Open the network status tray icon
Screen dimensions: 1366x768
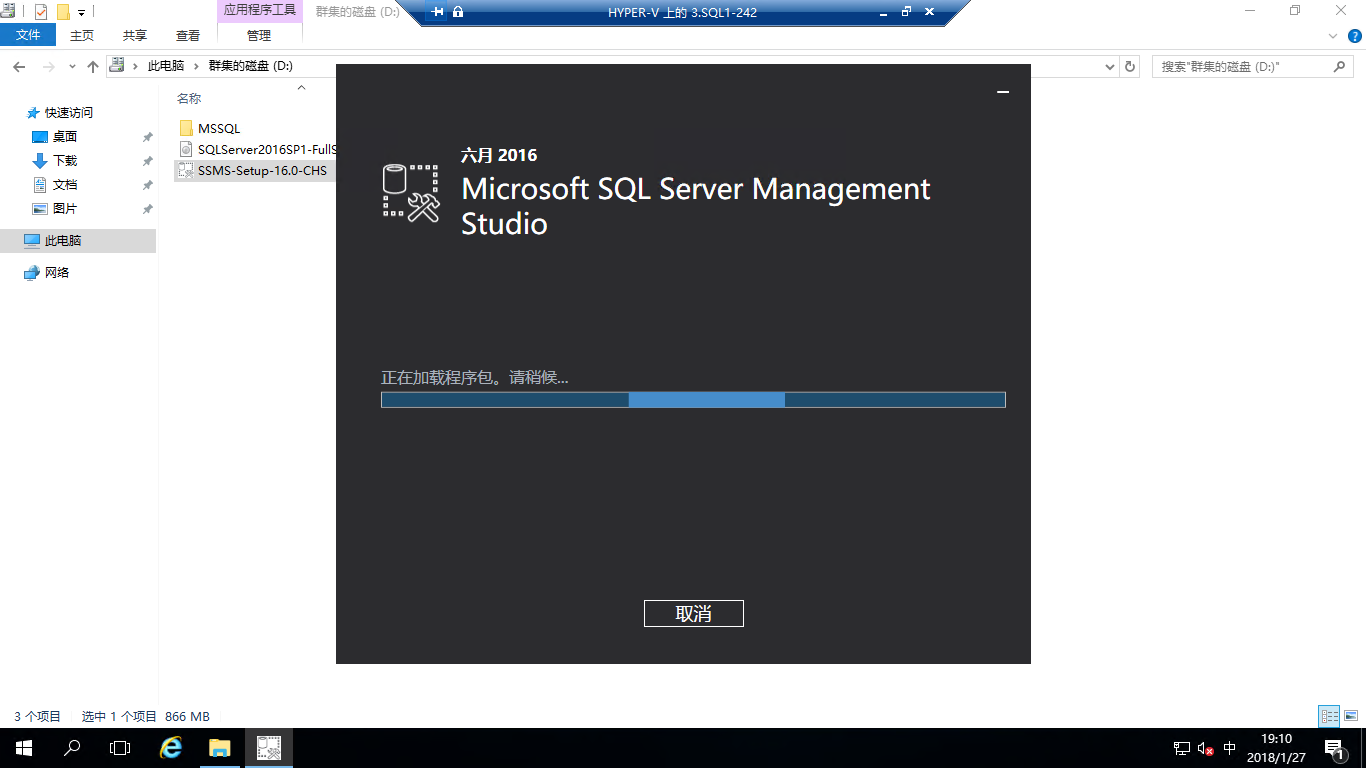pos(1182,748)
